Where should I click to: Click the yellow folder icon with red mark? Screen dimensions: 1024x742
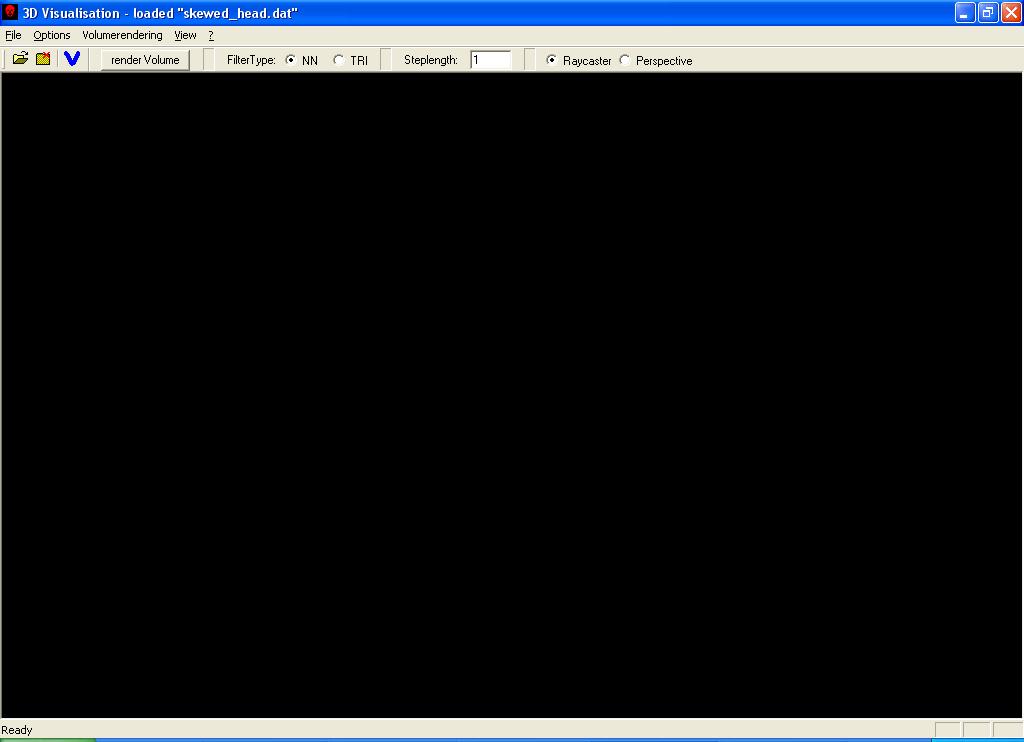click(x=43, y=59)
